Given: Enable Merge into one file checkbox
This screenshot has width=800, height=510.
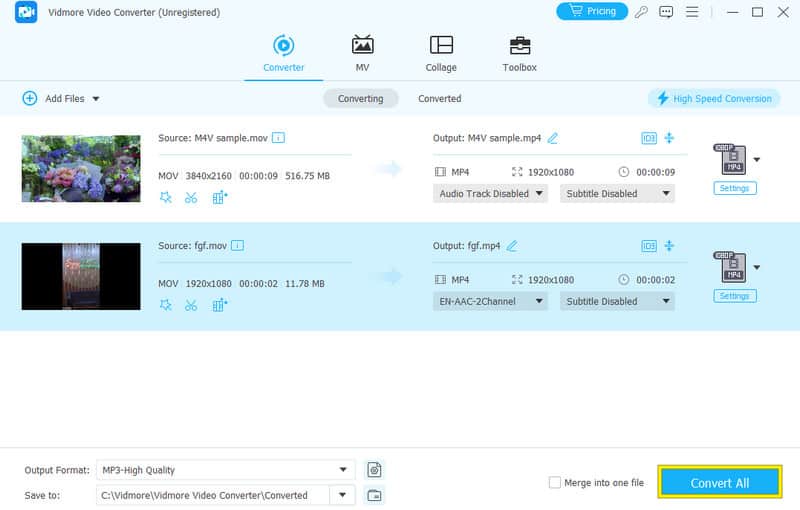Looking at the screenshot, I should pyautogui.click(x=555, y=483).
